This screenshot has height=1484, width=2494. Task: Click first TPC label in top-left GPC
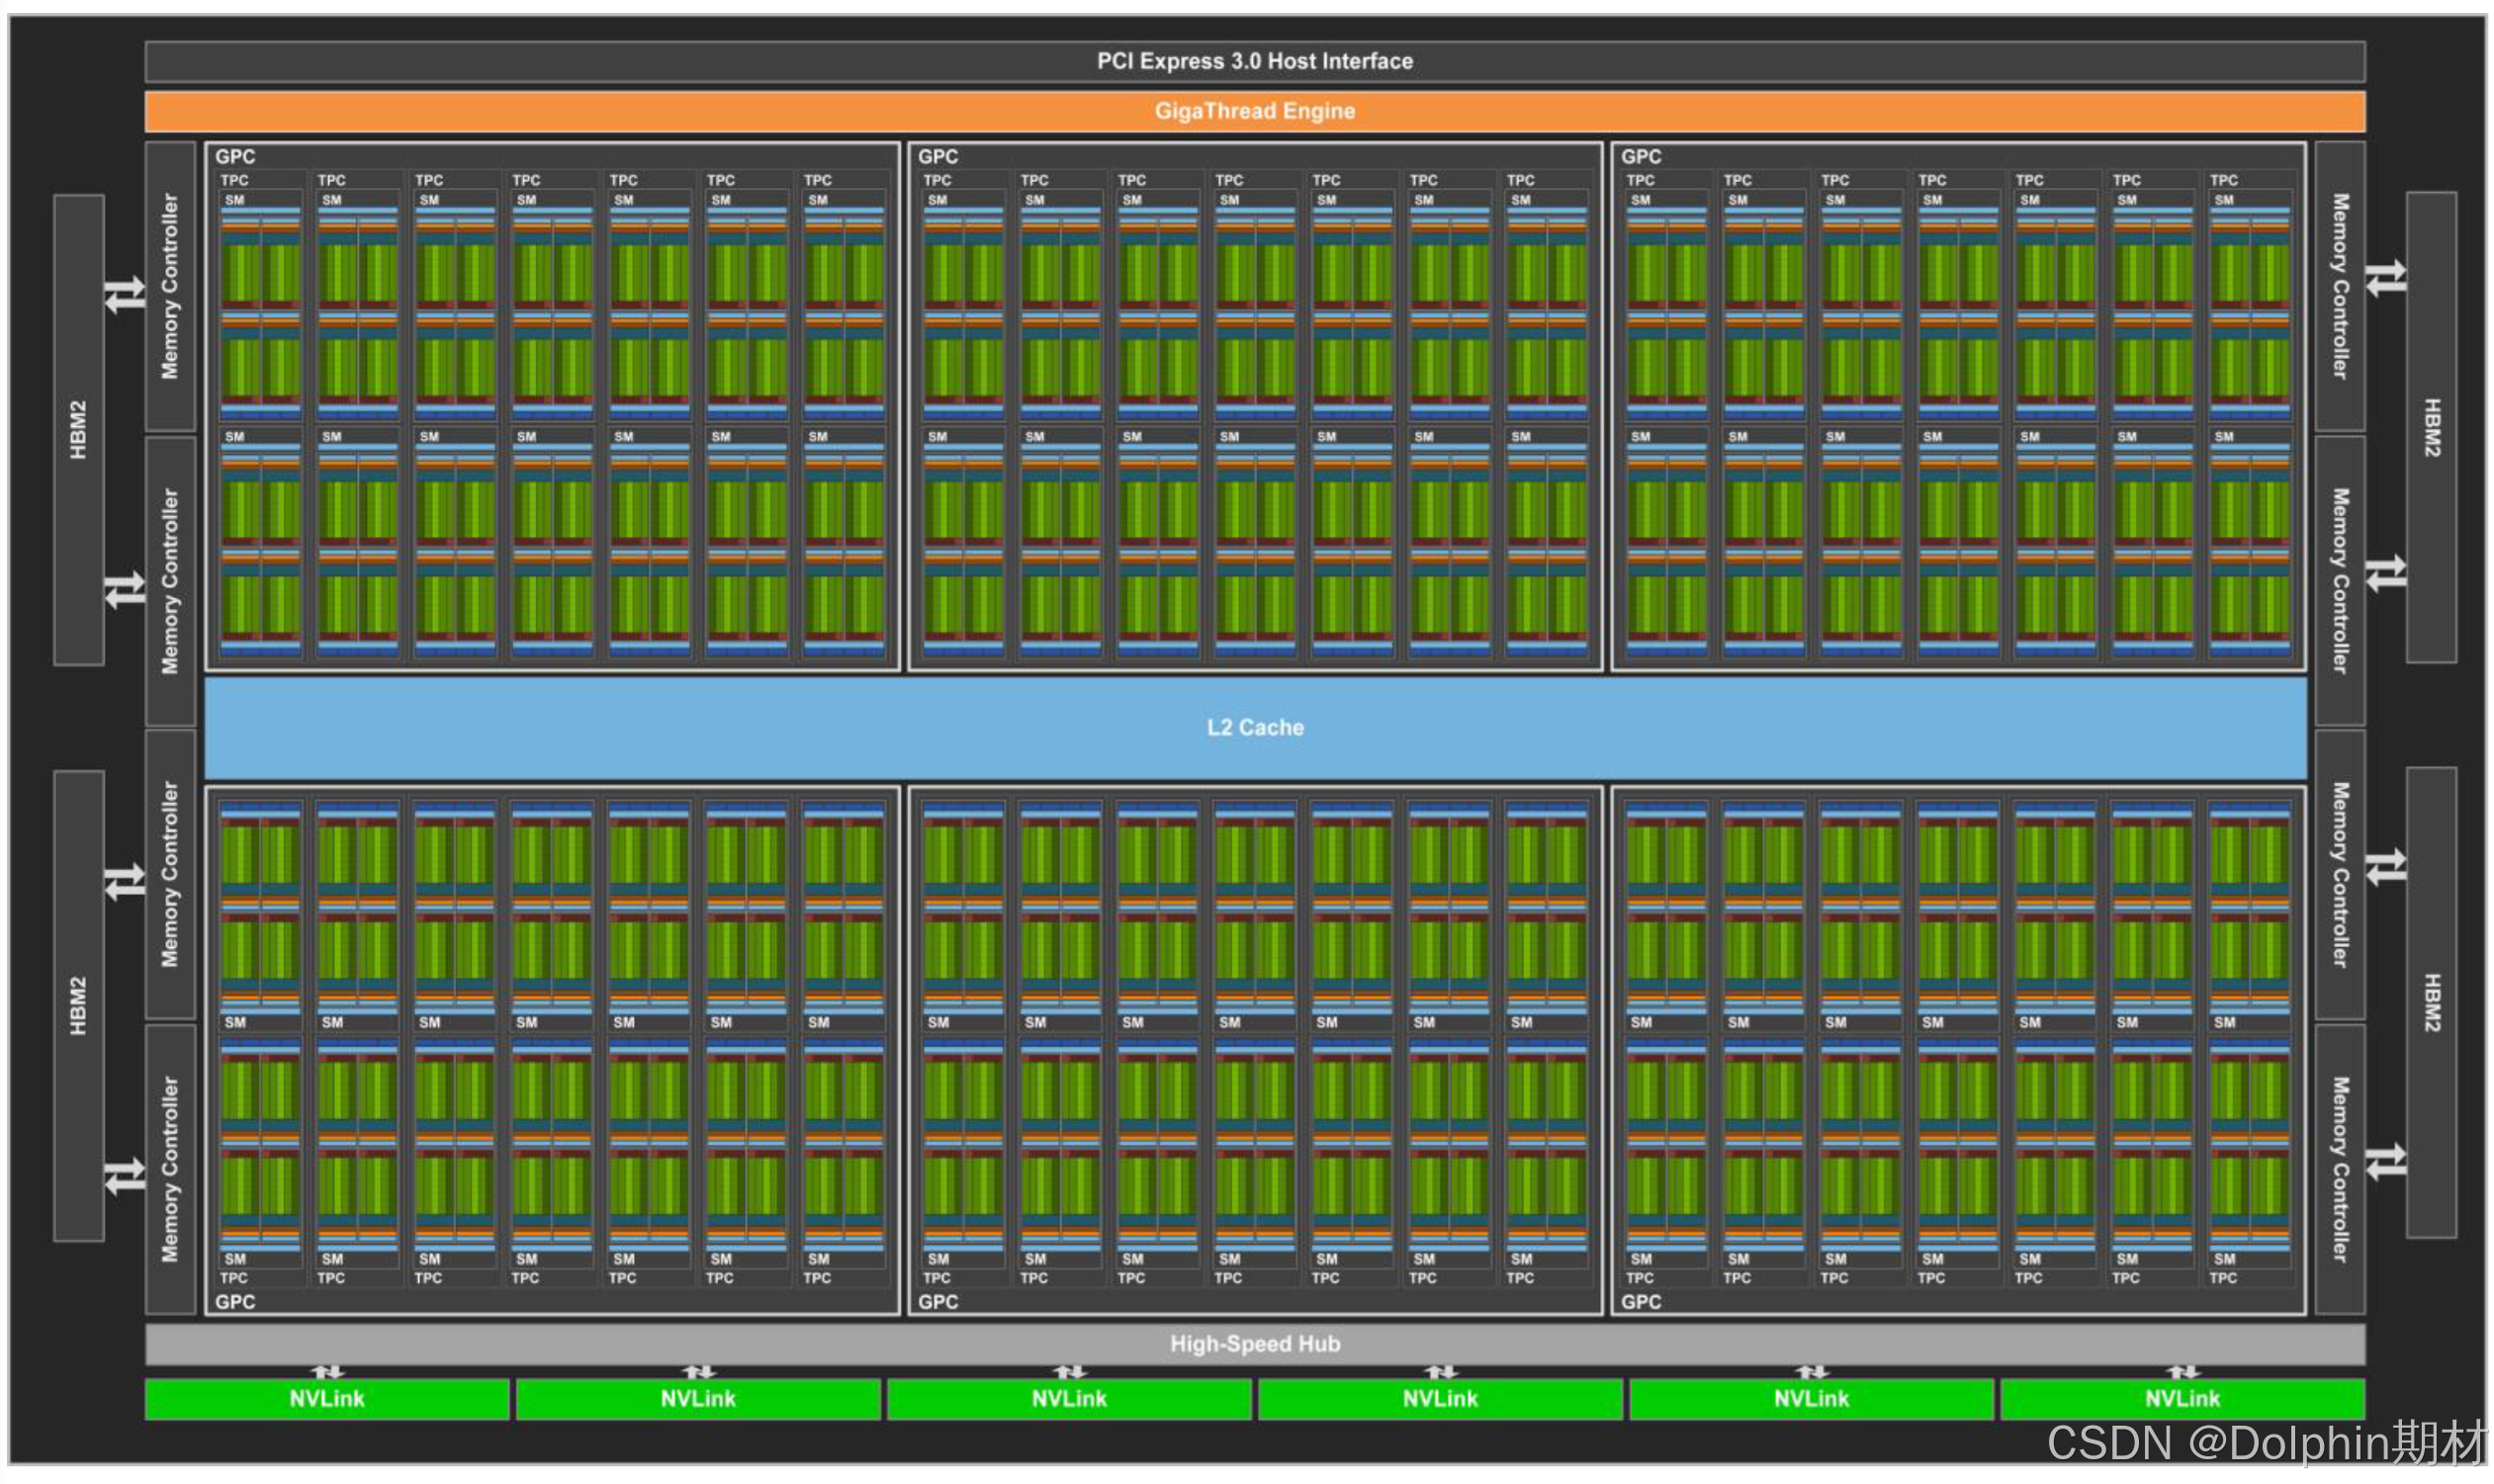[x=234, y=180]
